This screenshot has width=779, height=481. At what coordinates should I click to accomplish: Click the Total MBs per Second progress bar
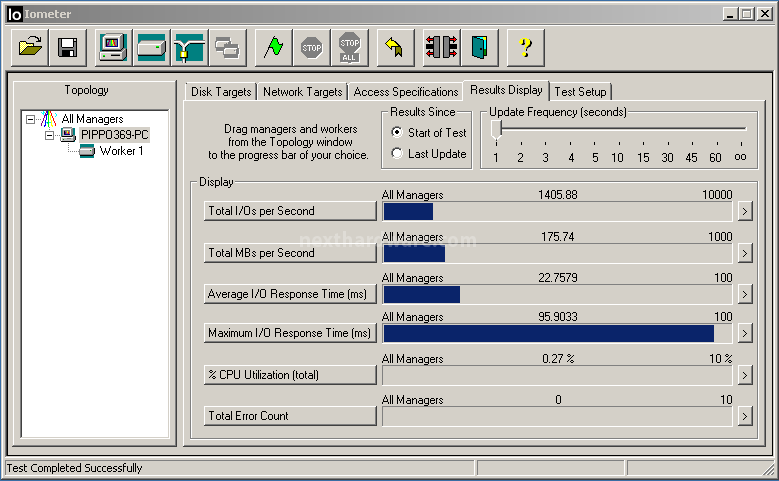click(x=557, y=253)
